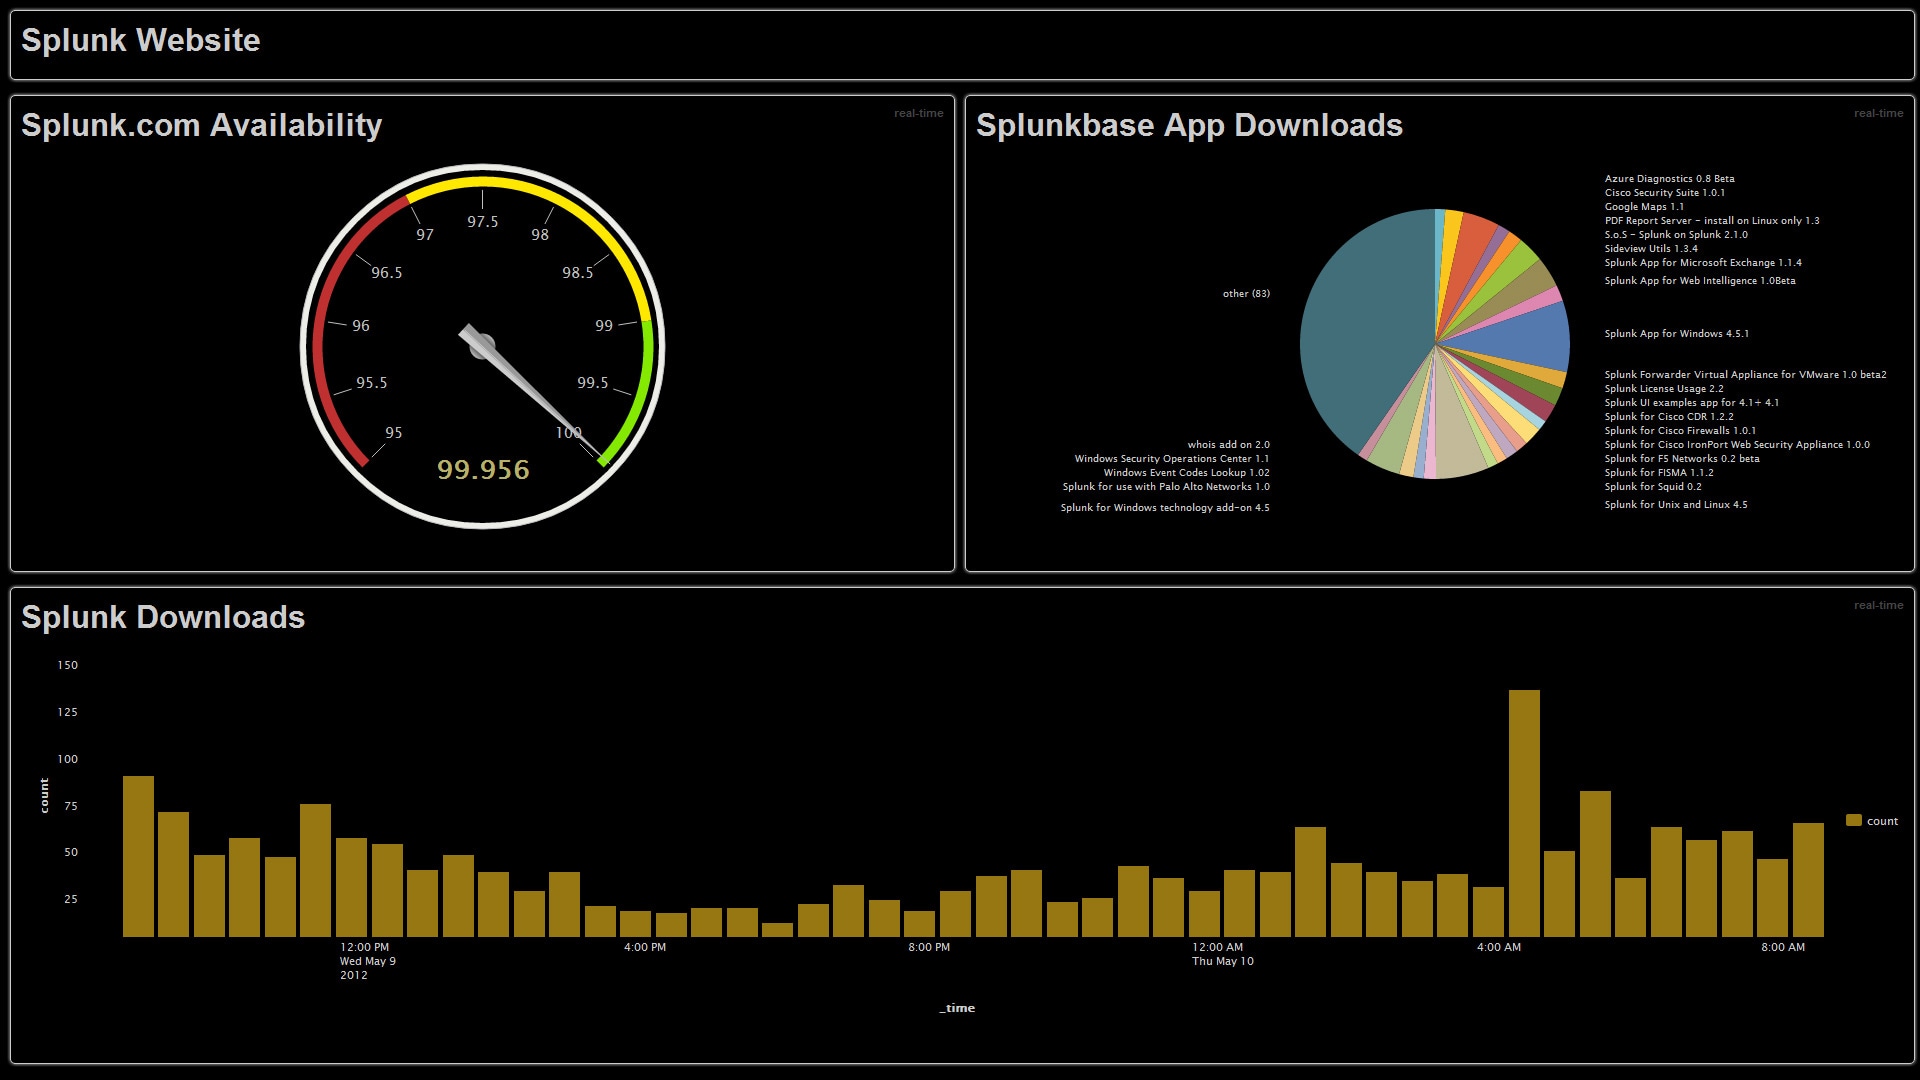Select the Splunk.com Availability panel title
The image size is (1920, 1080).
click(201, 125)
